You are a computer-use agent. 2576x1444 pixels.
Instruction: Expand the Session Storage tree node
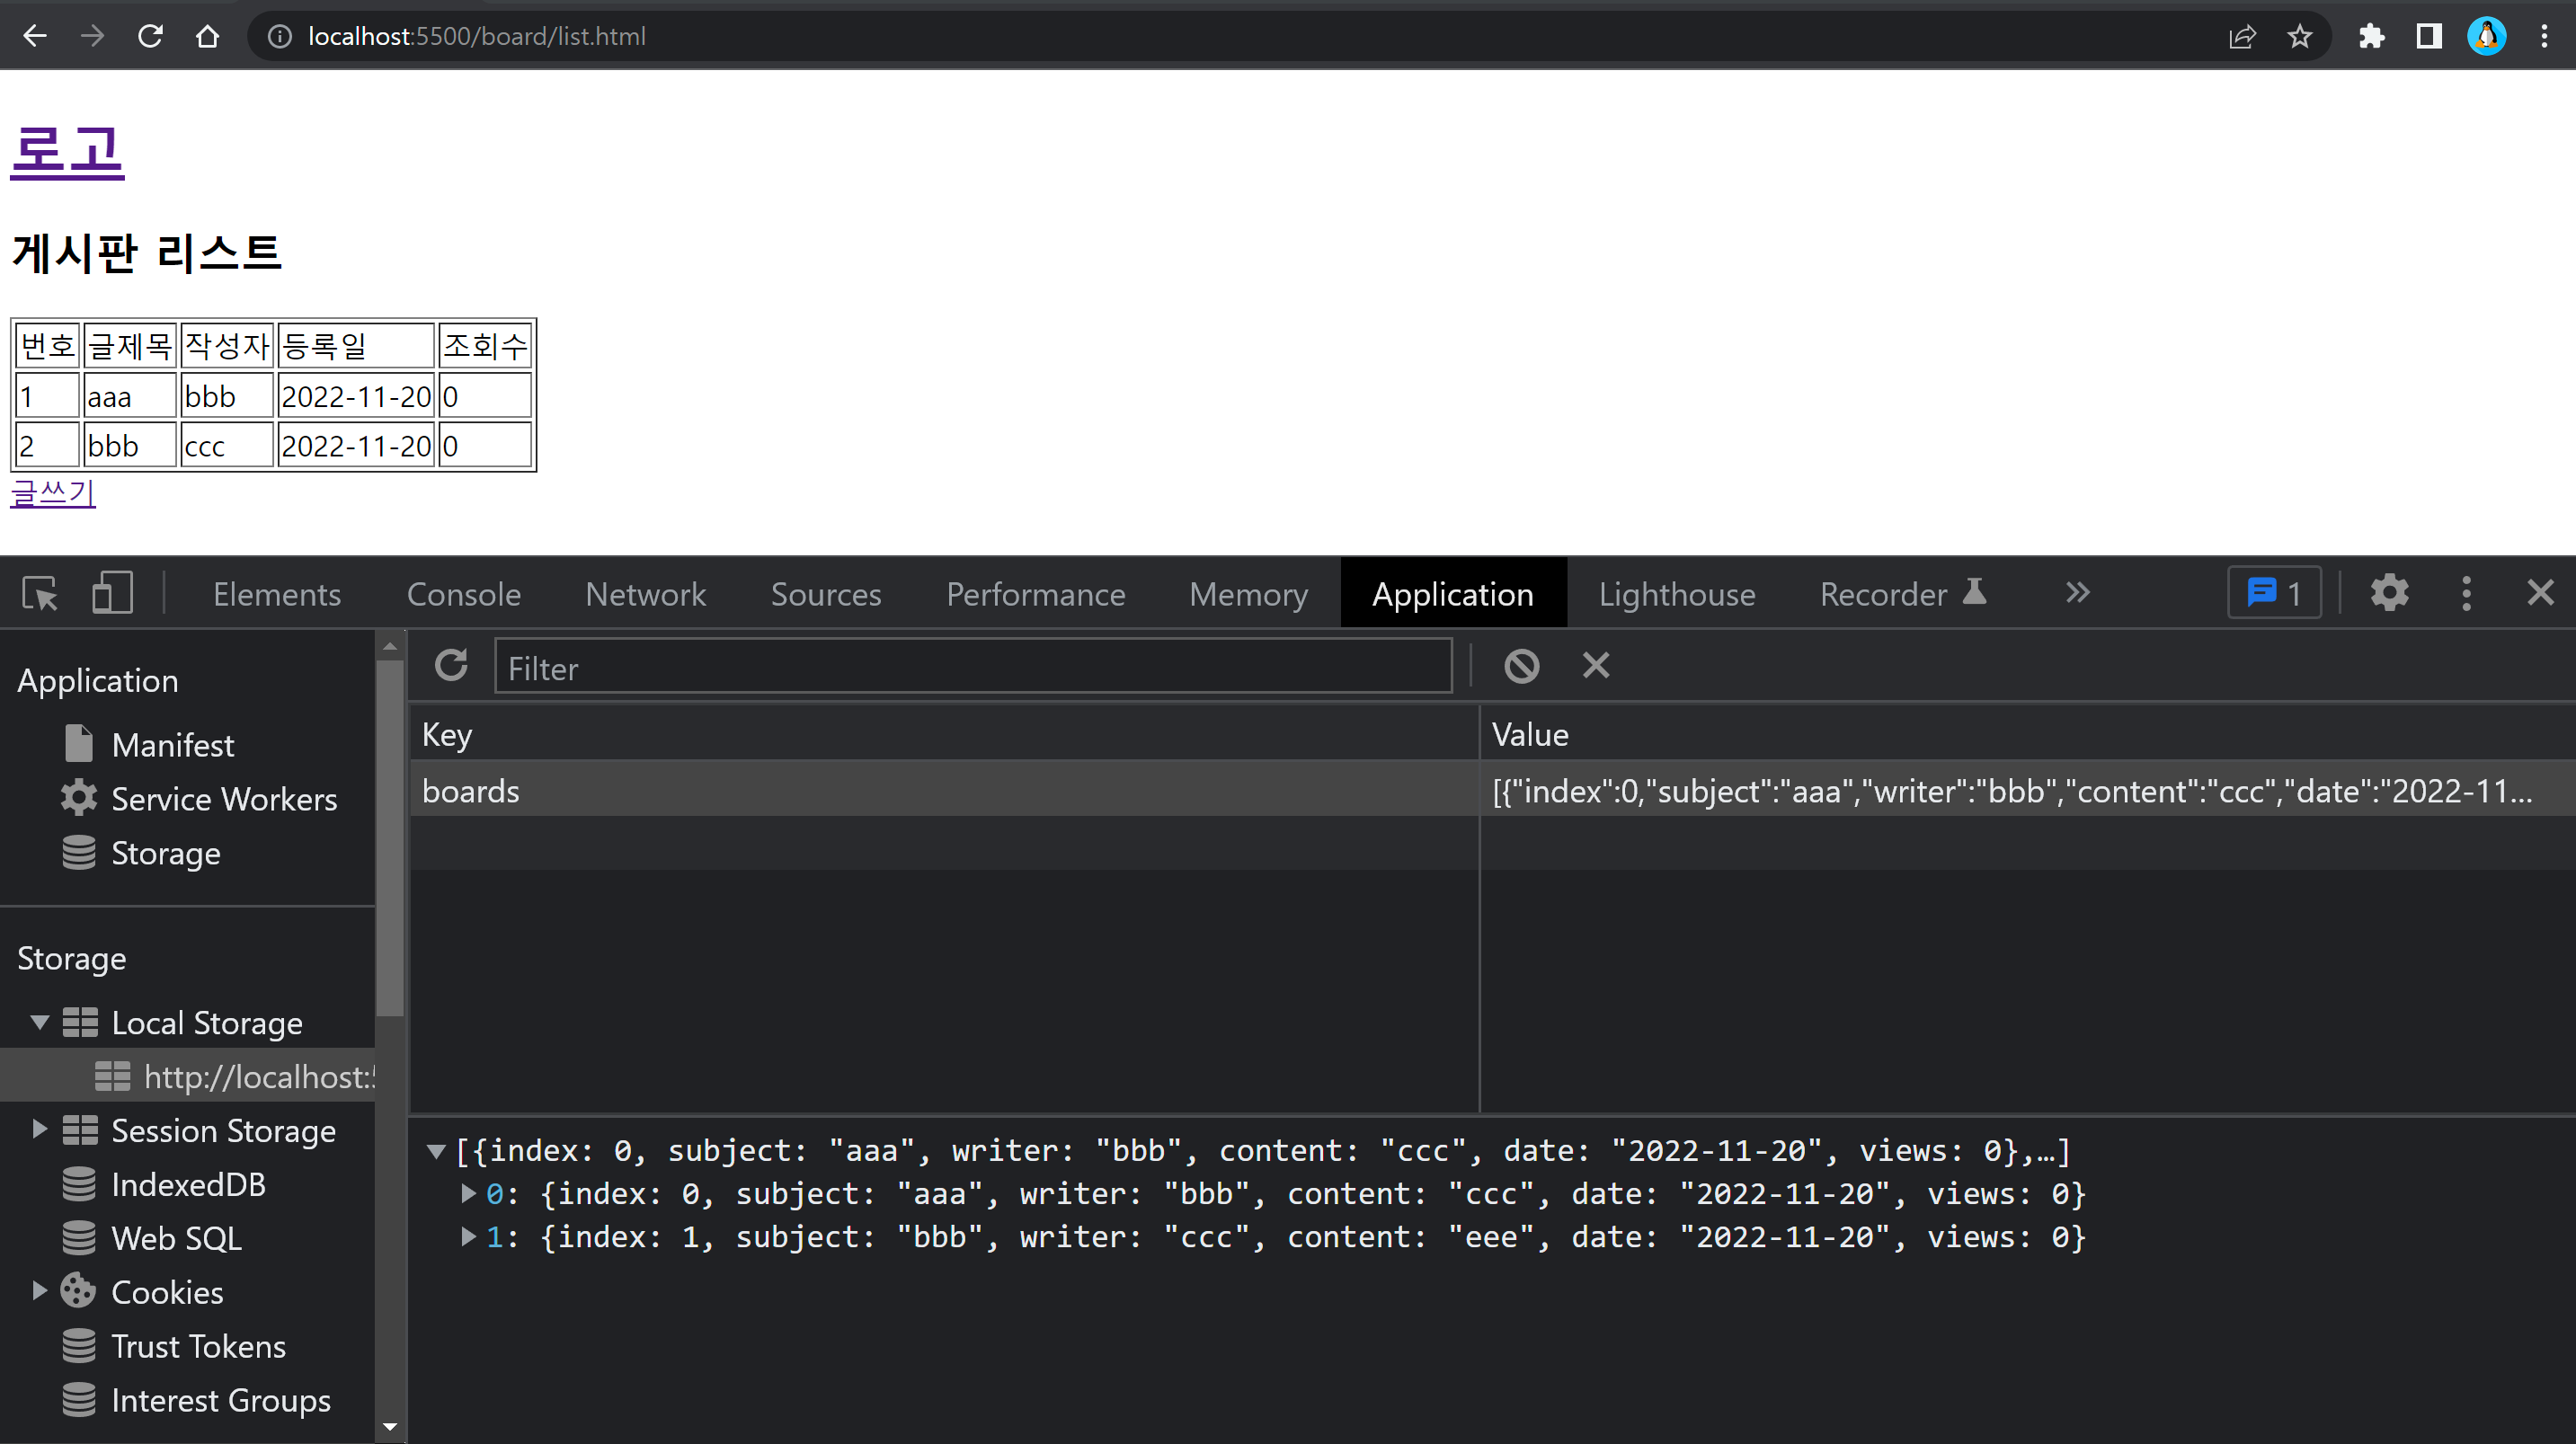click(40, 1130)
